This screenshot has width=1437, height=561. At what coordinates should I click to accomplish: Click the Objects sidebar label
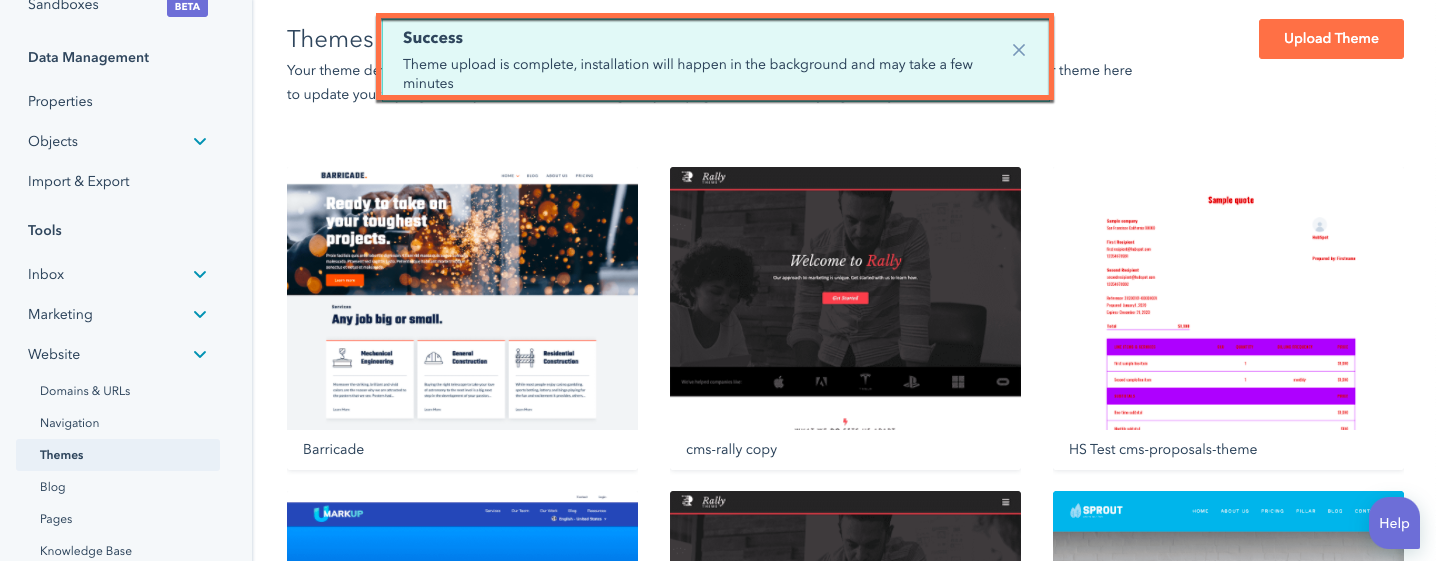coord(53,141)
